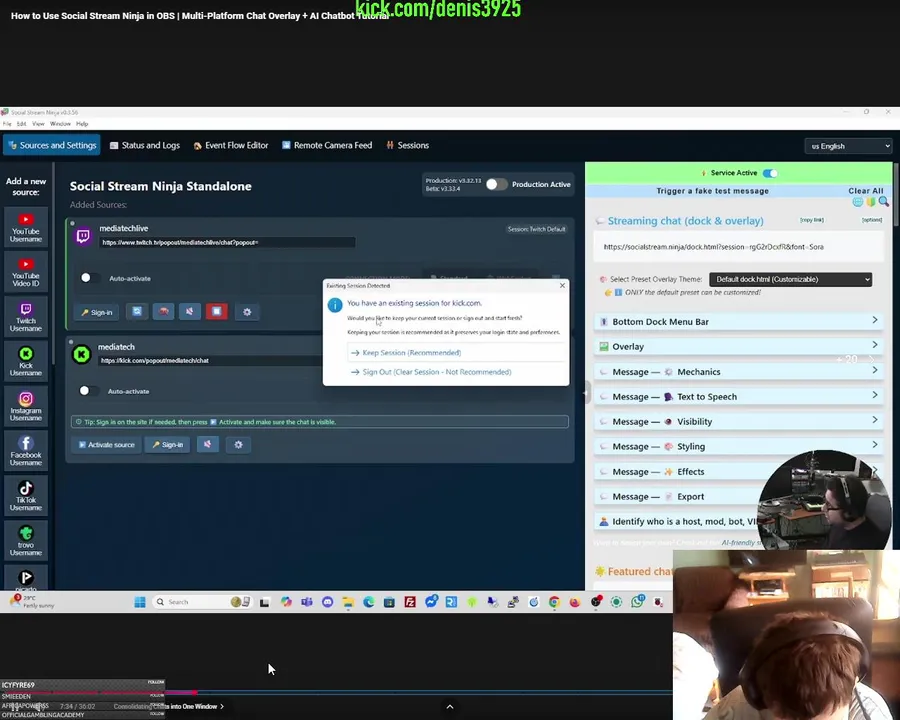Click the shield icon under Clear All

pos(871,202)
